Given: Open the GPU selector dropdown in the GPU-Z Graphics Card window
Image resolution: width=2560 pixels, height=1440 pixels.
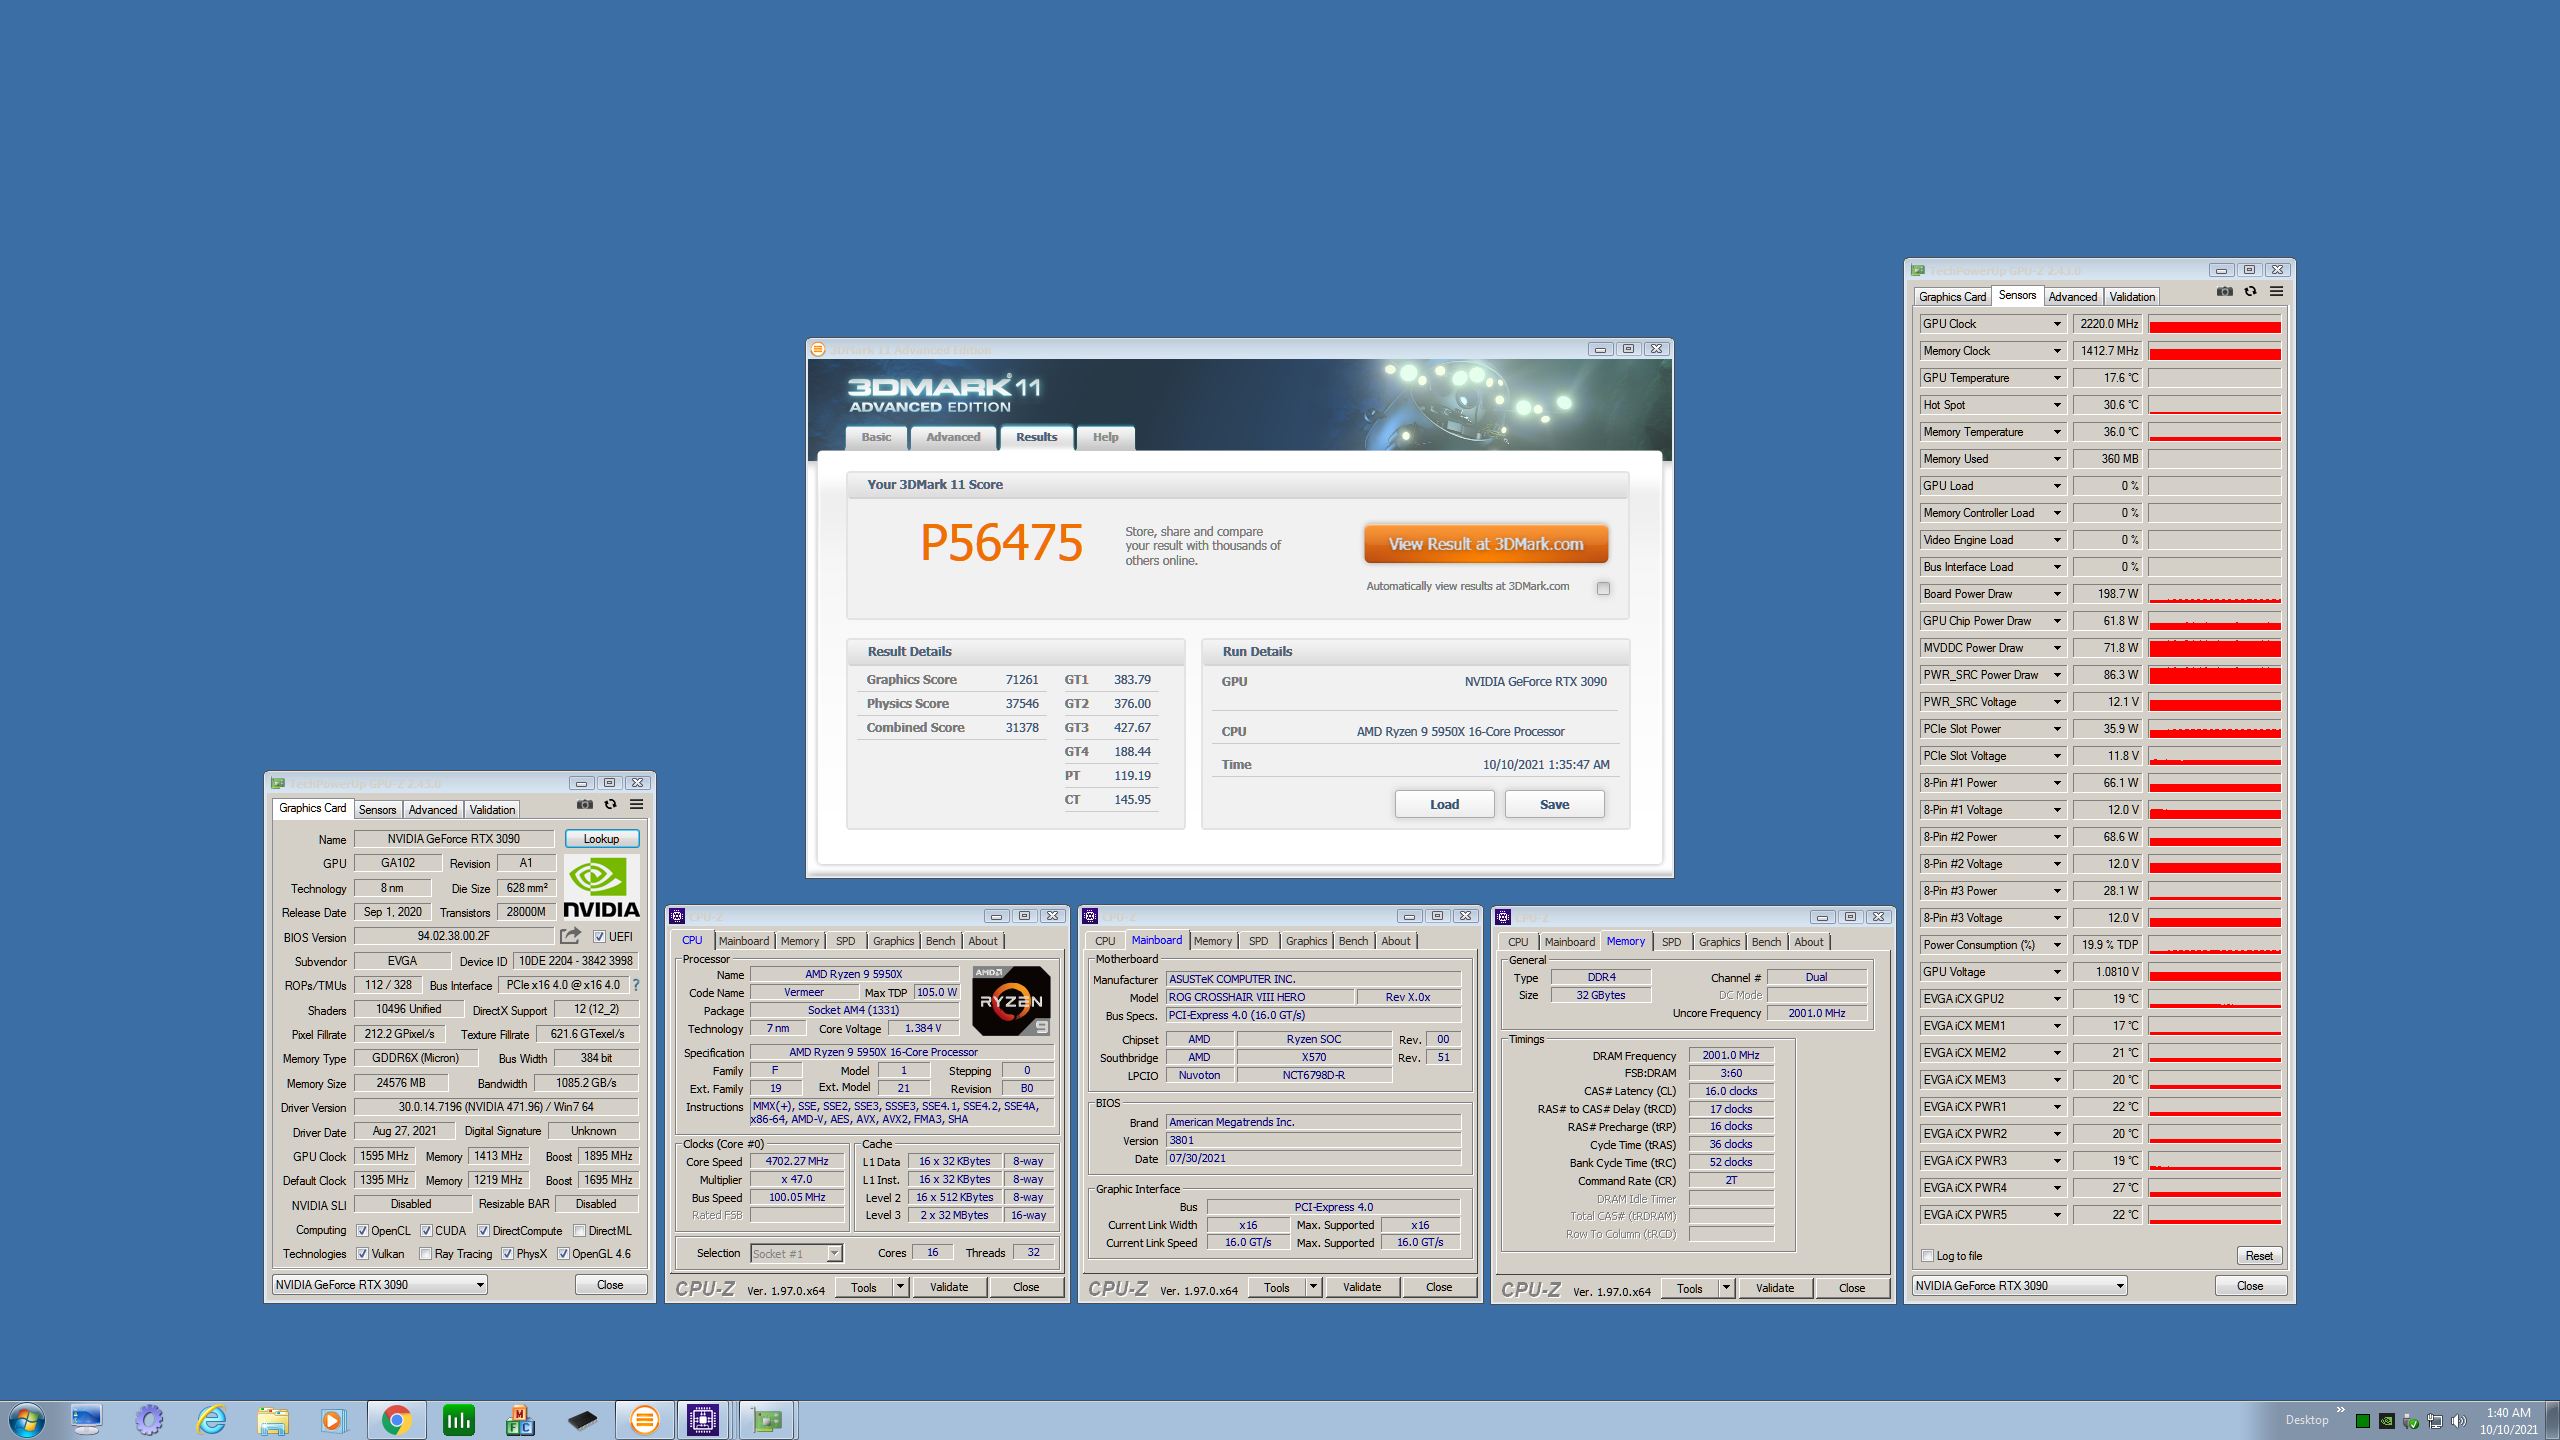Looking at the screenshot, I should (480, 1285).
